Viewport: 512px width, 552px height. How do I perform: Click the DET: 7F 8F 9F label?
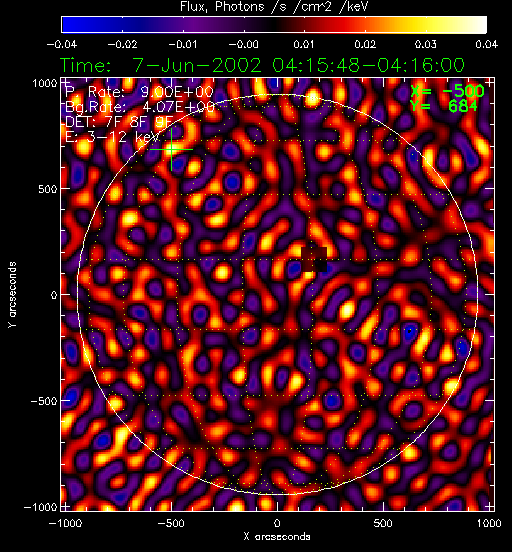119,122
